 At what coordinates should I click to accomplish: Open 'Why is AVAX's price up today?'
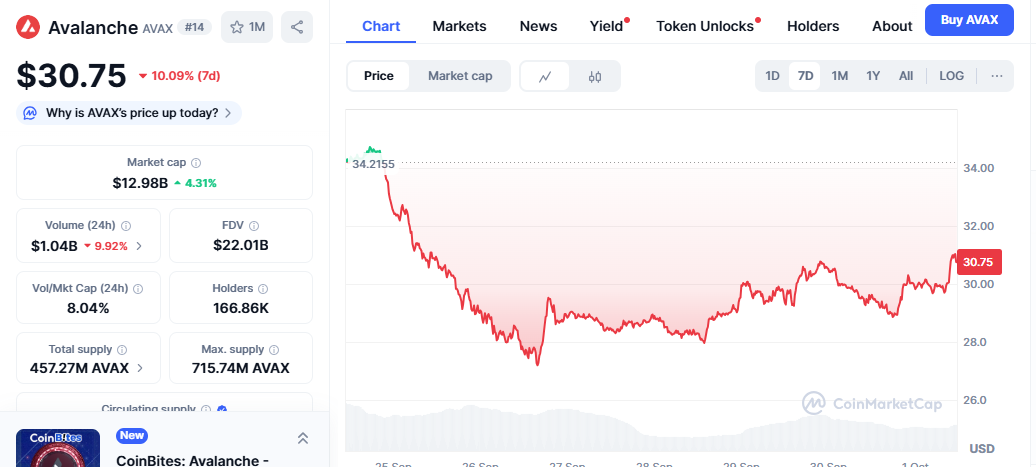tap(129, 113)
